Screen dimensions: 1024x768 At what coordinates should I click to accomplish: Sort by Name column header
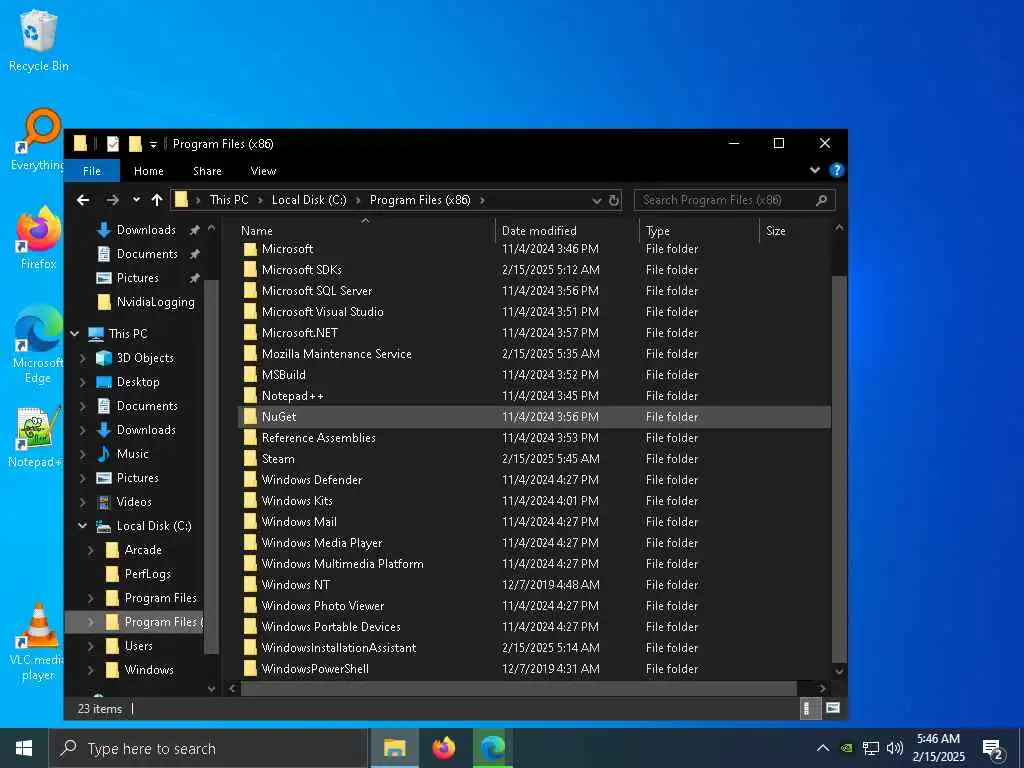tap(365, 231)
